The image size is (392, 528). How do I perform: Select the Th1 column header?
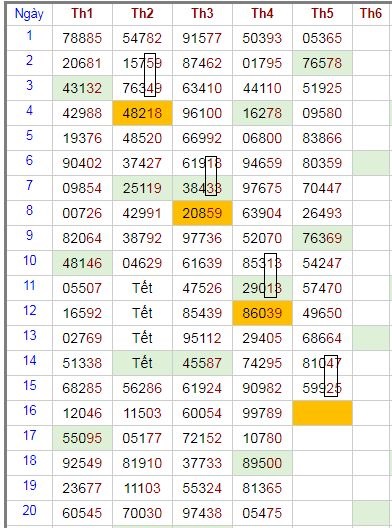tap(82, 14)
